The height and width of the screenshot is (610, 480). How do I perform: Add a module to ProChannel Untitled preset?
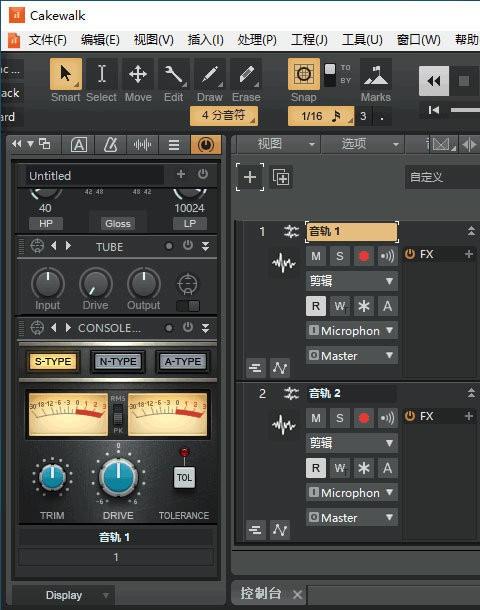coord(181,174)
